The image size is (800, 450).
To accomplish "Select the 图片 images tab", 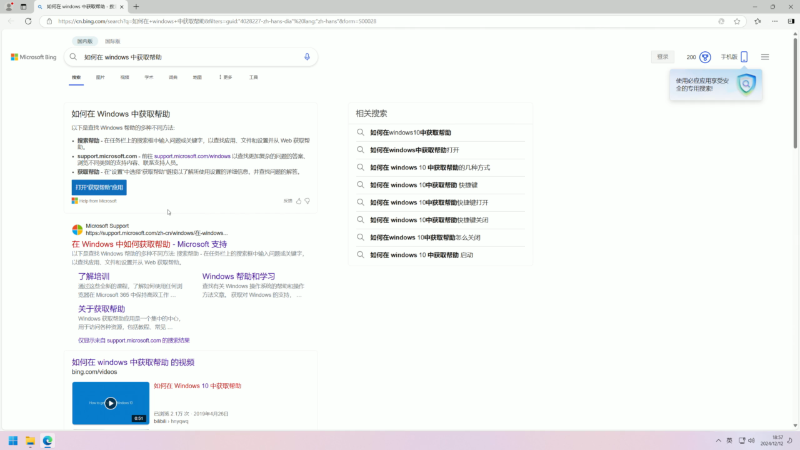I will [100, 78].
